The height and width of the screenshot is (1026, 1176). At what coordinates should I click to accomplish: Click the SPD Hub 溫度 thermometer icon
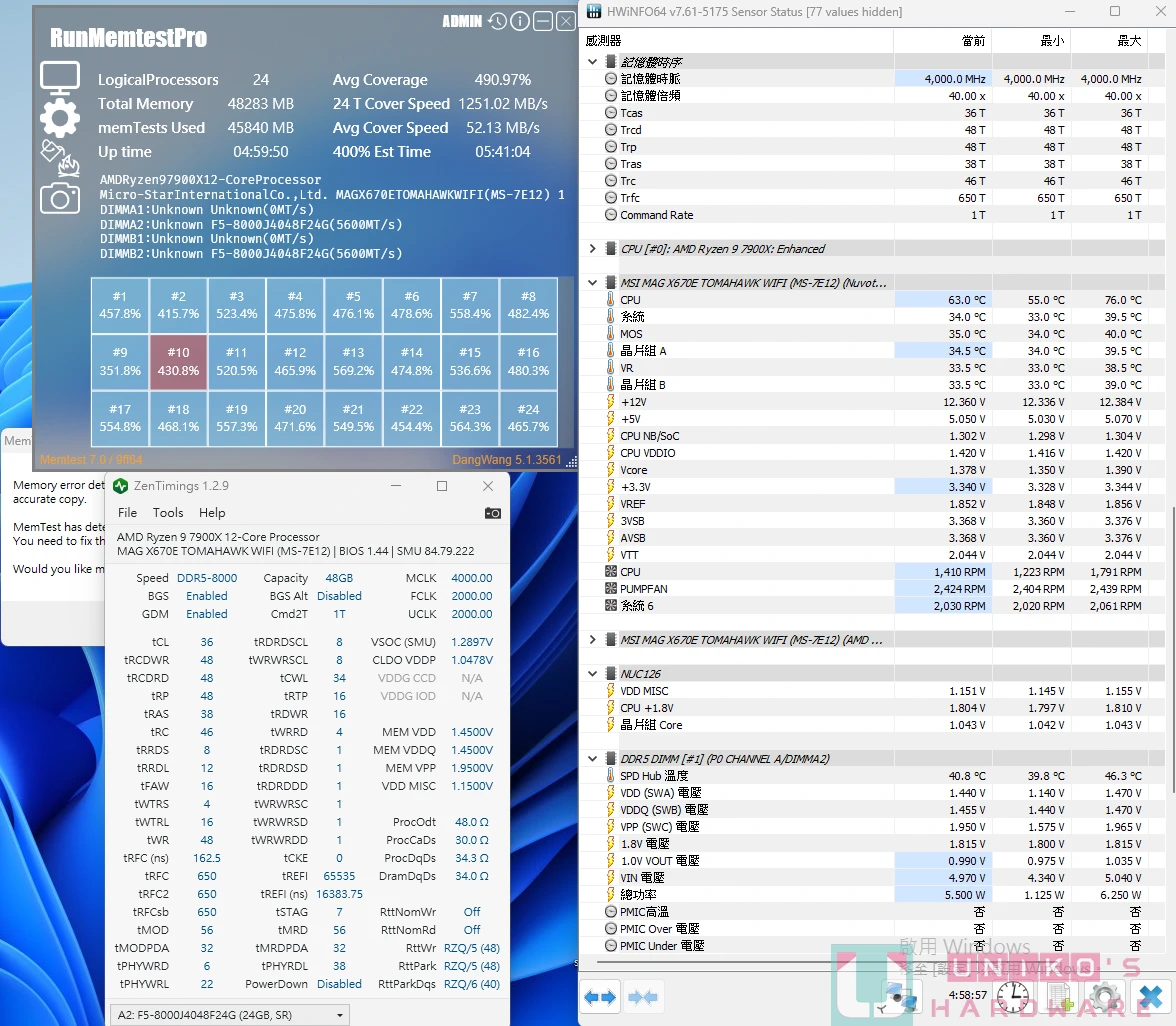pyautogui.click(x=610, y=776)
